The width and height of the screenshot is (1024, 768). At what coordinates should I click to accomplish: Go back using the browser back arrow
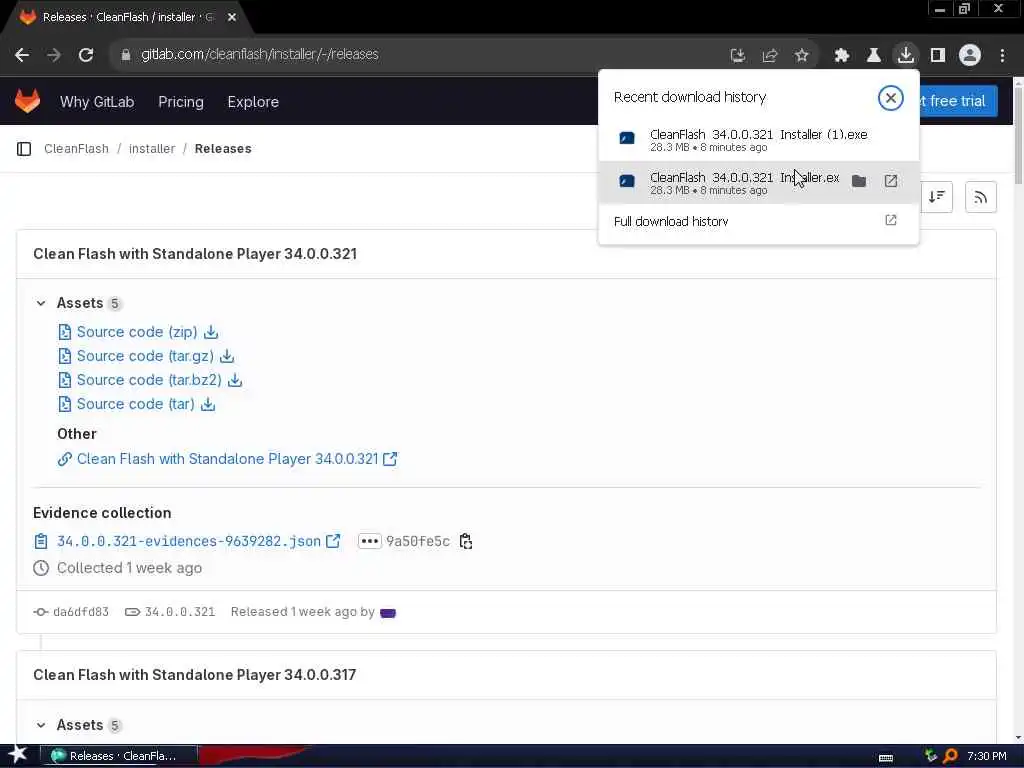[x=22, y=55]
